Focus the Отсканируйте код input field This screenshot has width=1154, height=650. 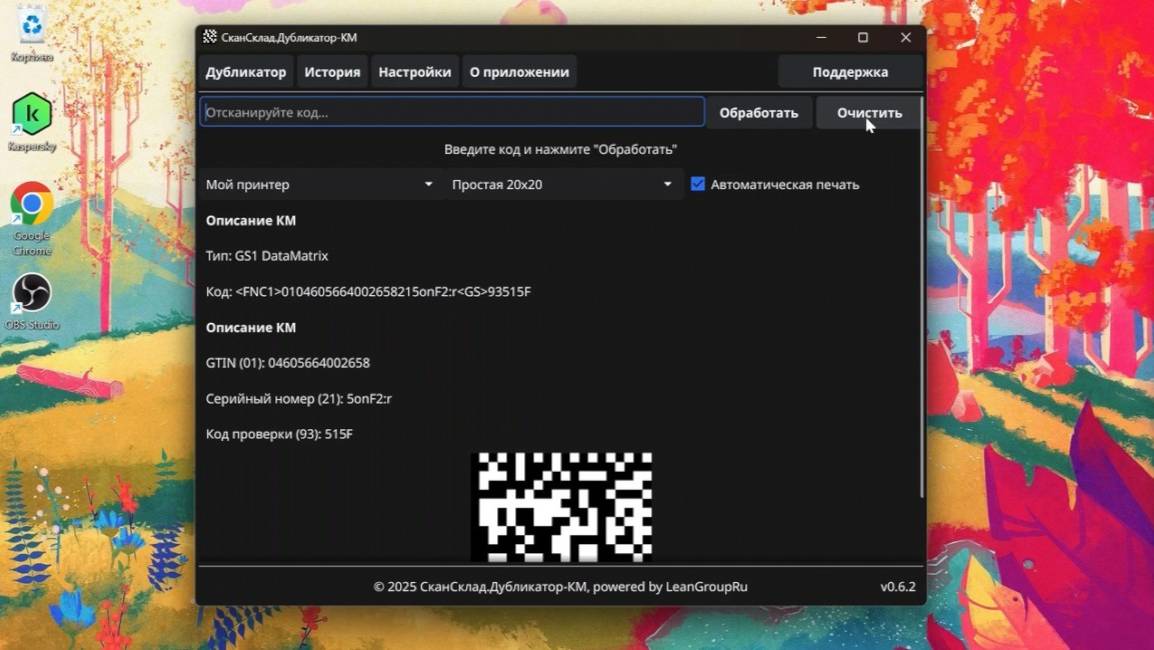pos(452,113)
